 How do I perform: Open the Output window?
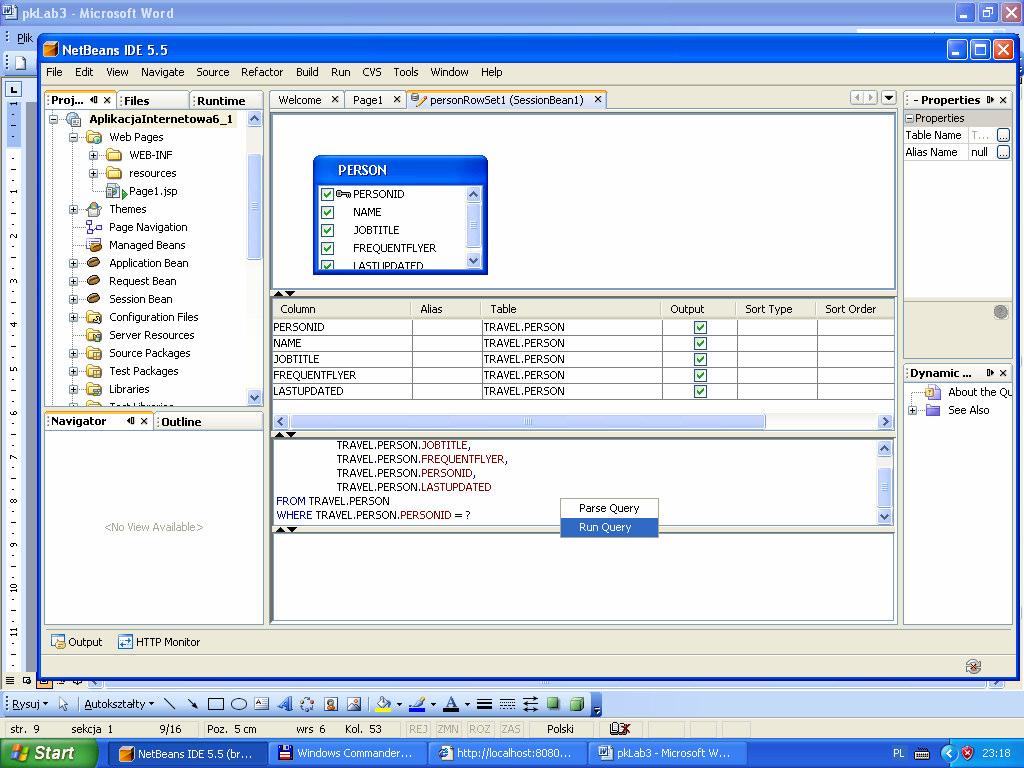(x=76, y=642)
